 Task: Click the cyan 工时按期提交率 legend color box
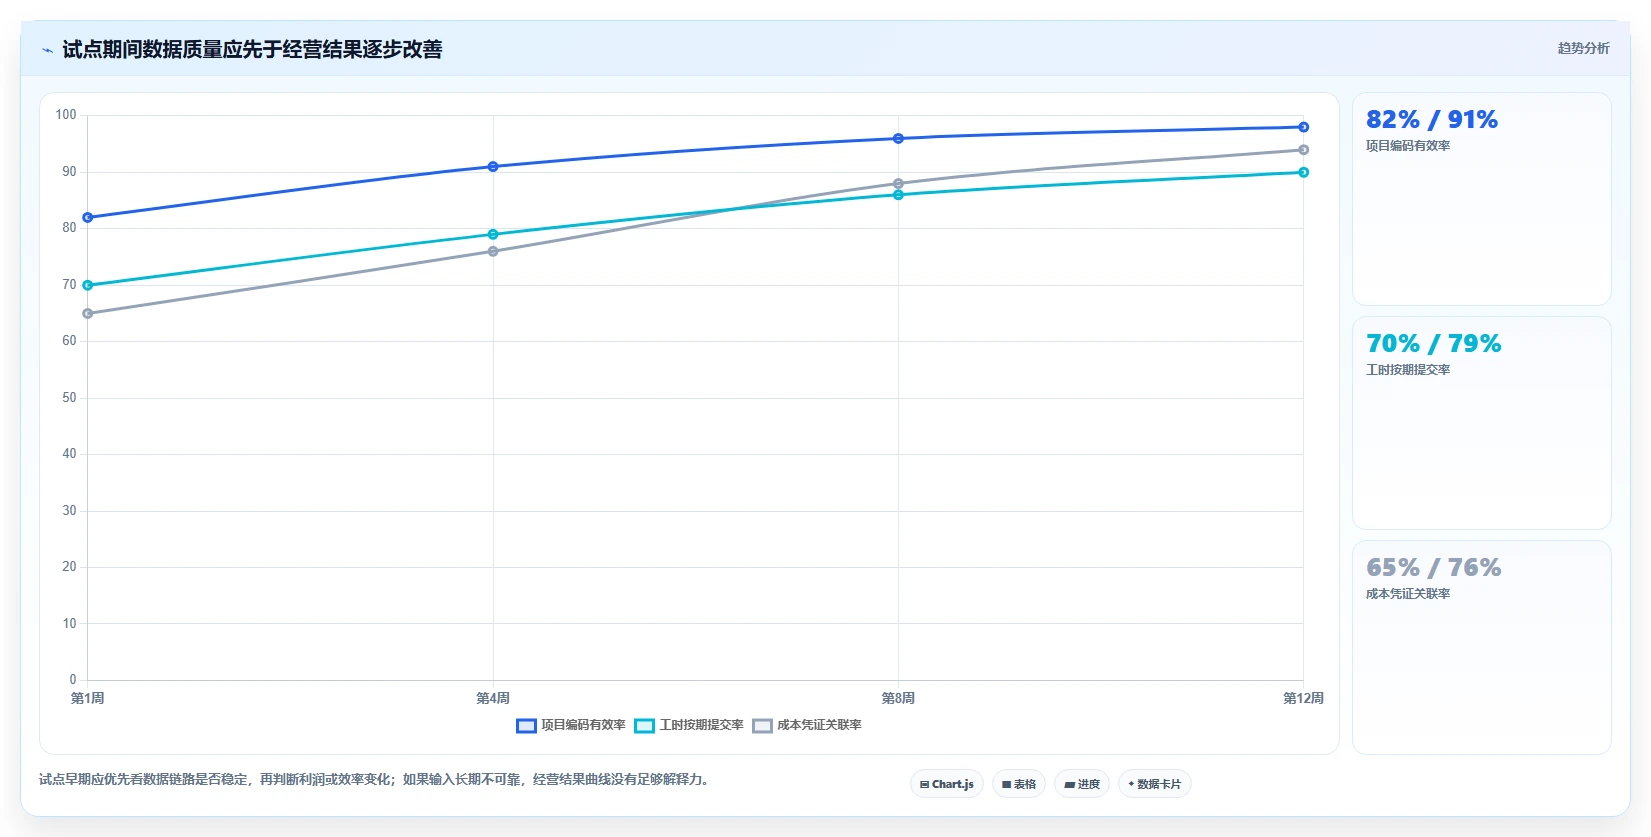(x=644, y=726)
